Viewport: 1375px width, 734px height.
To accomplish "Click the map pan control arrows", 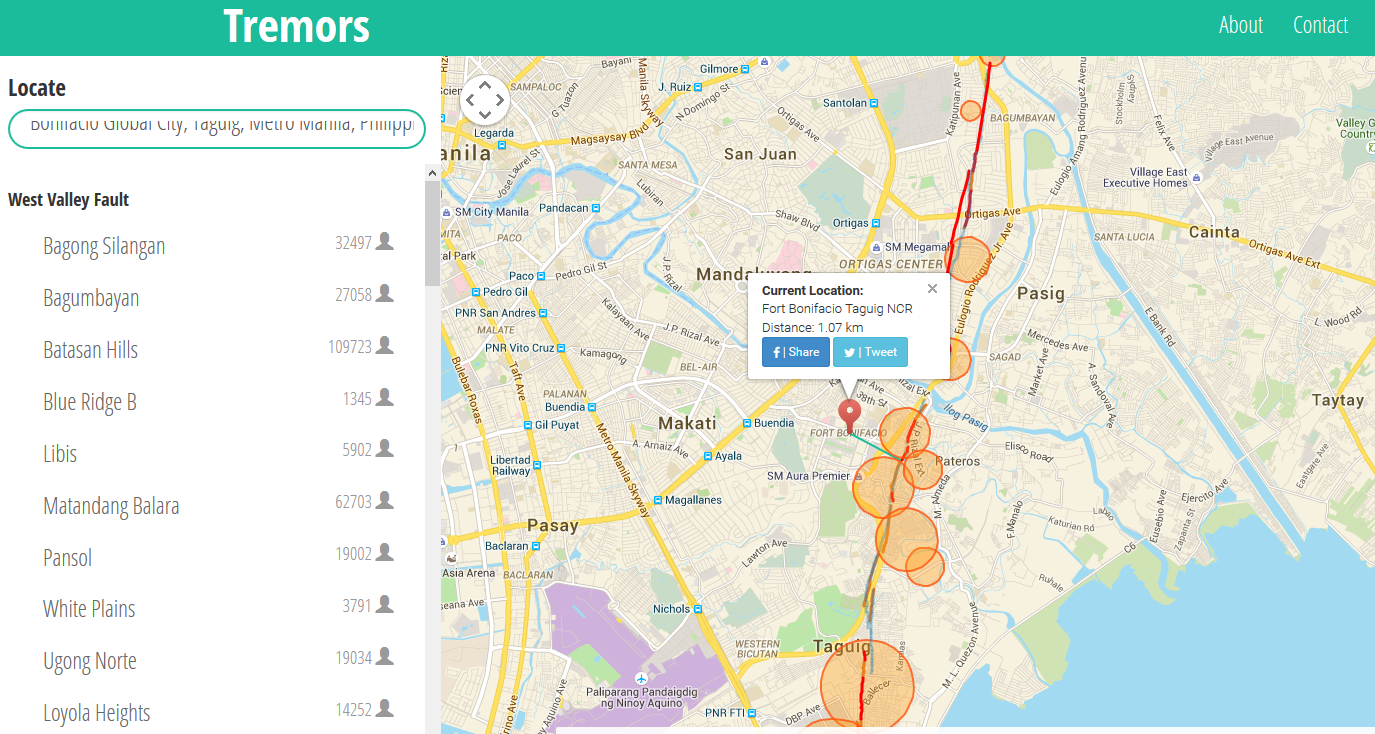I will point(485,99).
